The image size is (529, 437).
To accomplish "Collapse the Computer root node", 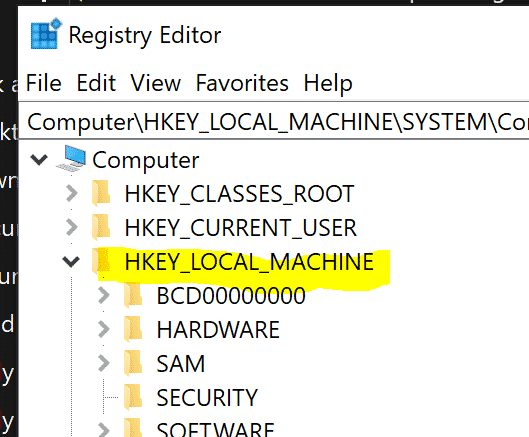I will 39,160.
